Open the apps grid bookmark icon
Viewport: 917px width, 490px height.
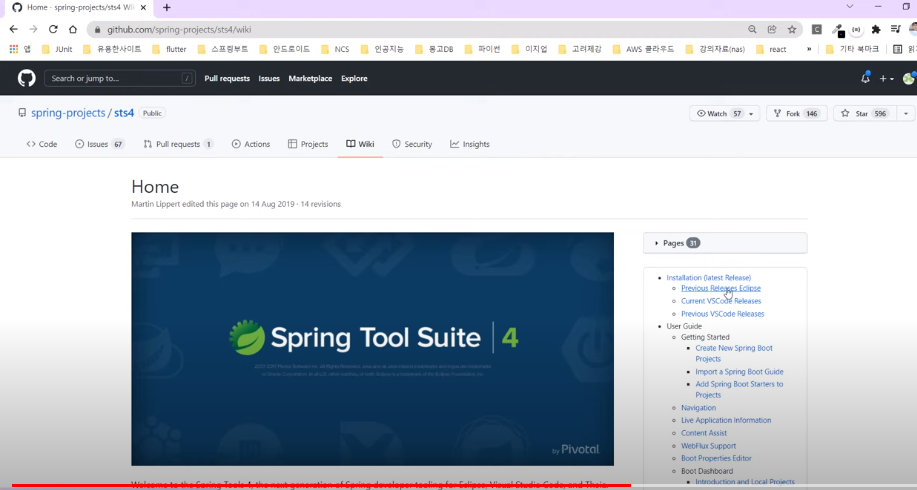click(13, 49)
